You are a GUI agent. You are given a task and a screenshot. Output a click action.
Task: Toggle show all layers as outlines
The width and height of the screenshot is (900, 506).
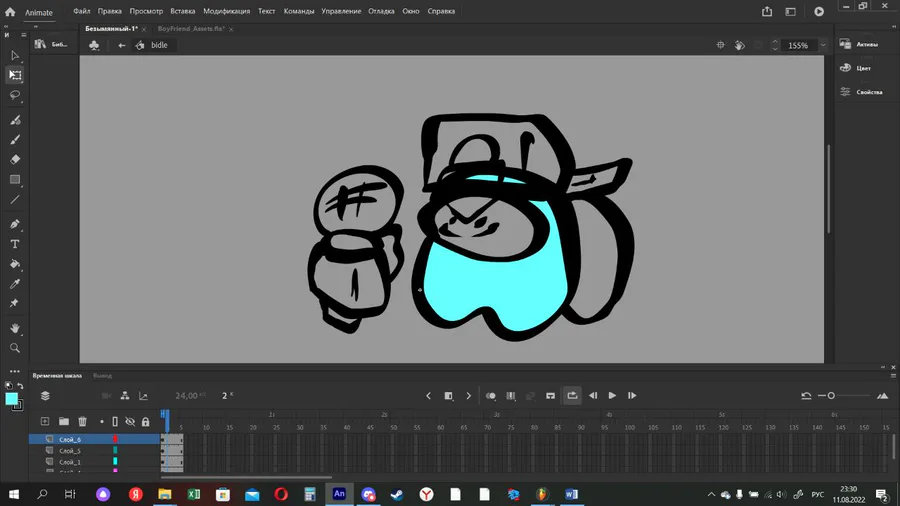(x=115, y=422)
